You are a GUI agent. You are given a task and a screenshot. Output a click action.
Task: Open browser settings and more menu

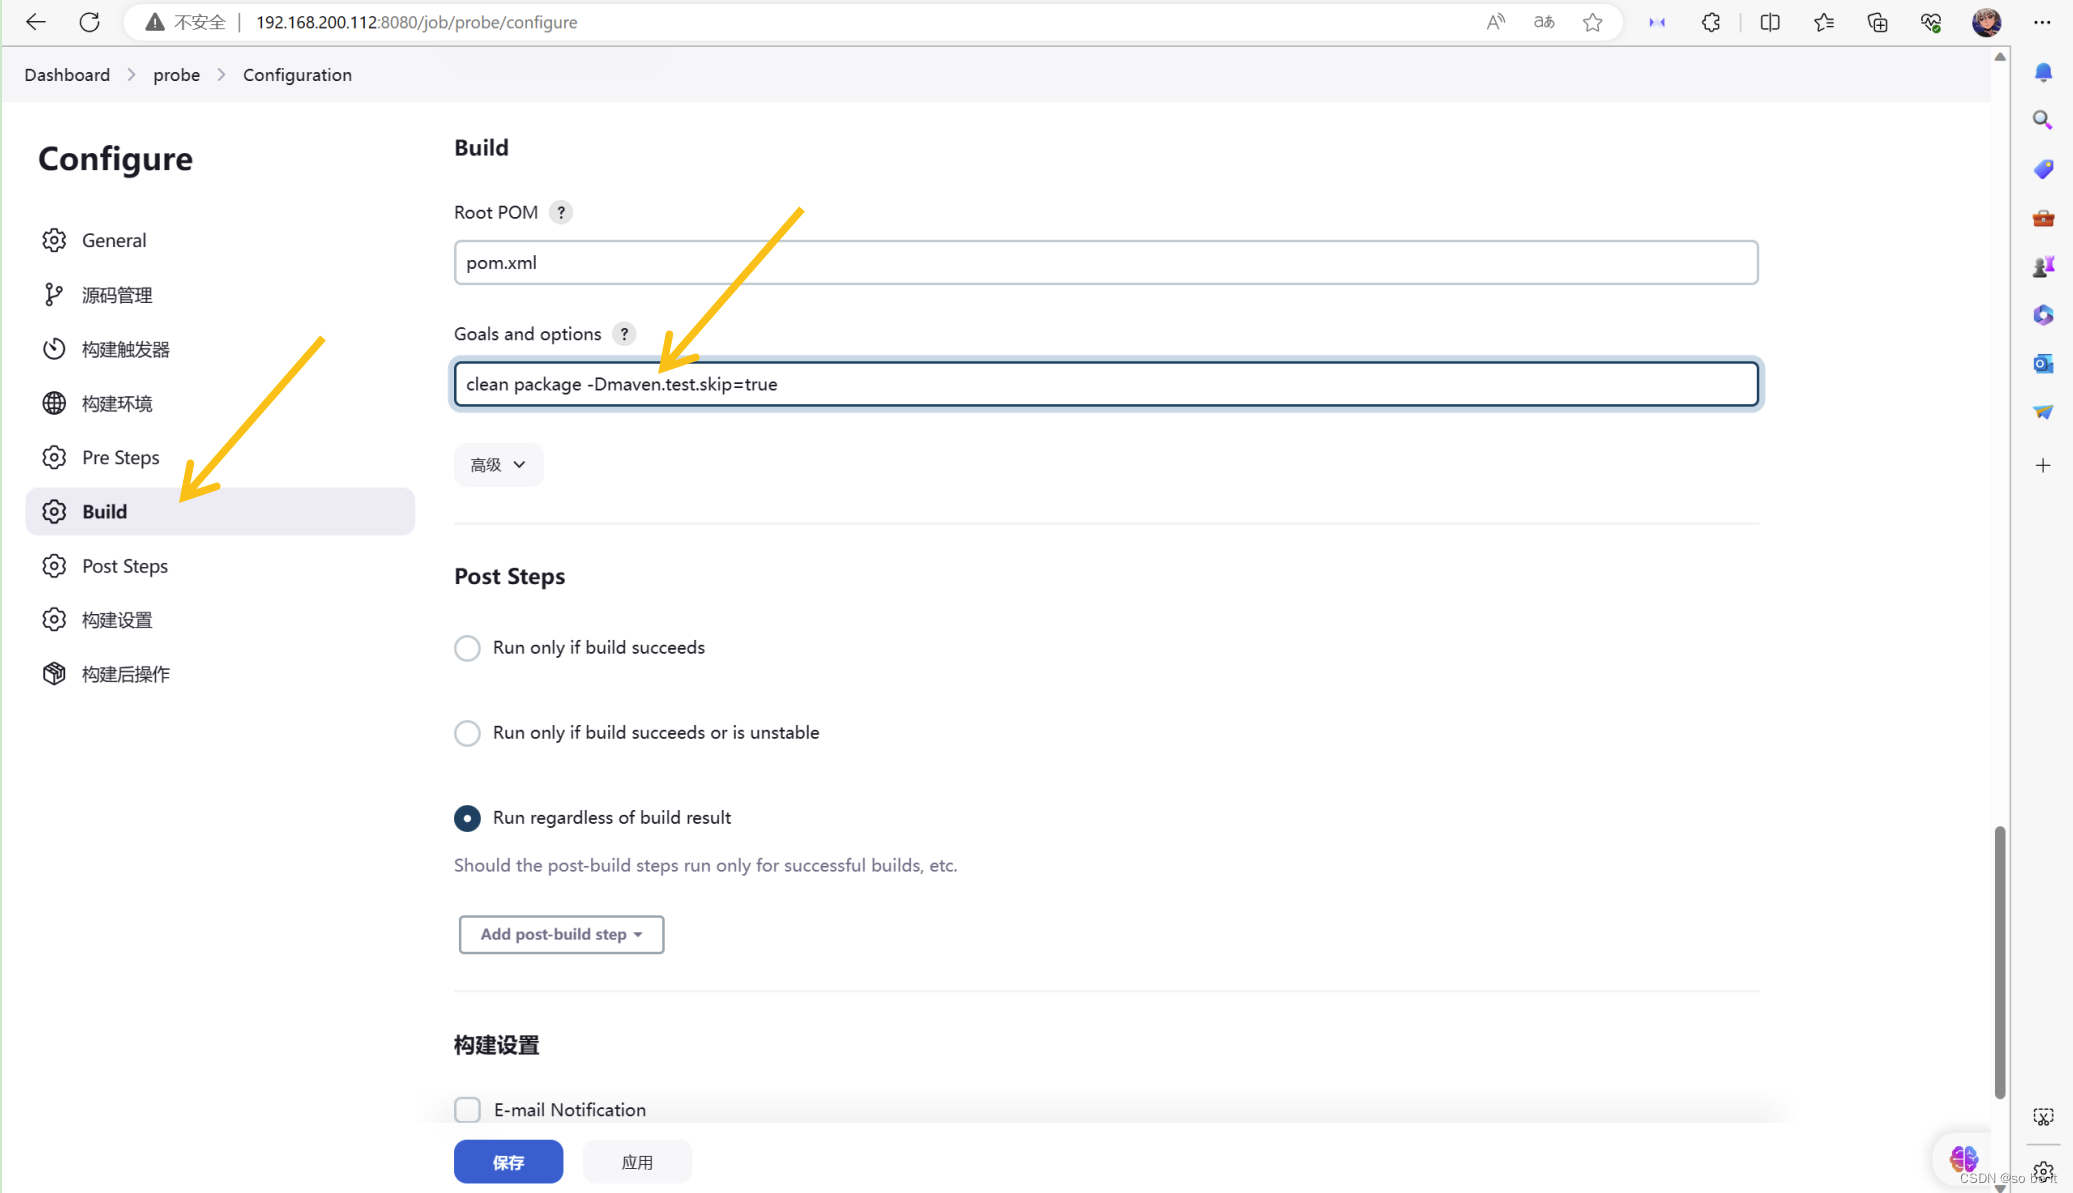(2042, 22)
